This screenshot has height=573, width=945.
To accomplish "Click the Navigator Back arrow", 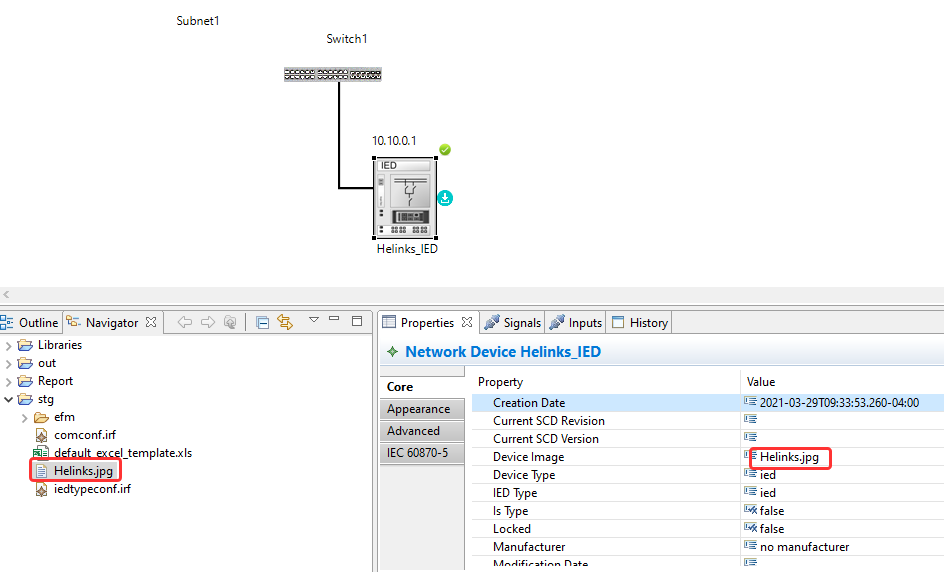I will coord(184,322).
